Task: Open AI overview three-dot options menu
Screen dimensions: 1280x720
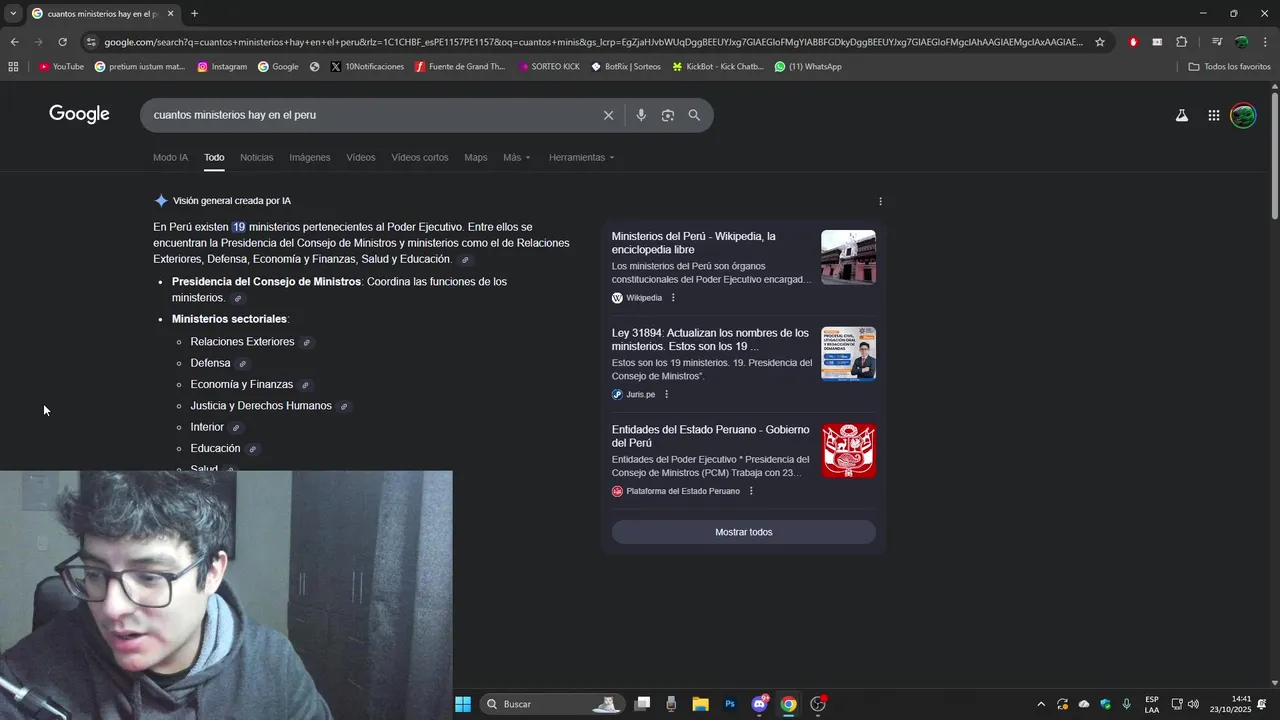Action: [880, 201]
